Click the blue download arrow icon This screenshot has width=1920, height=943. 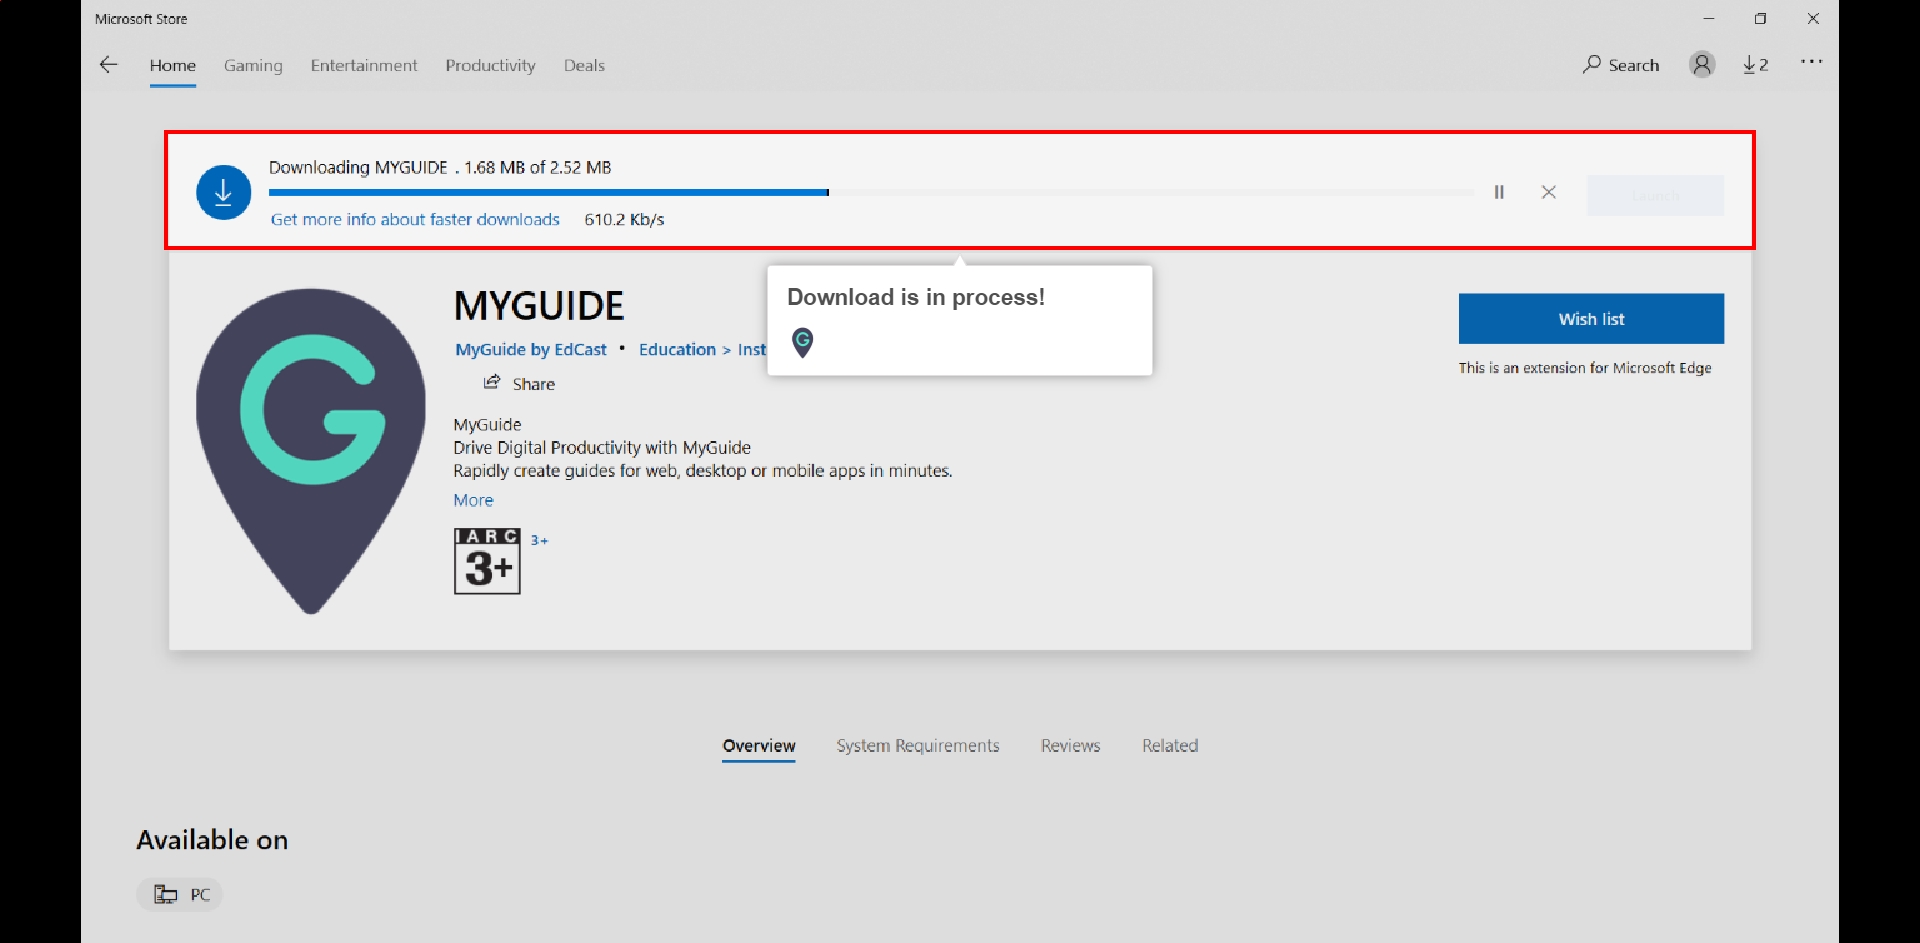[x=223, y=192]
